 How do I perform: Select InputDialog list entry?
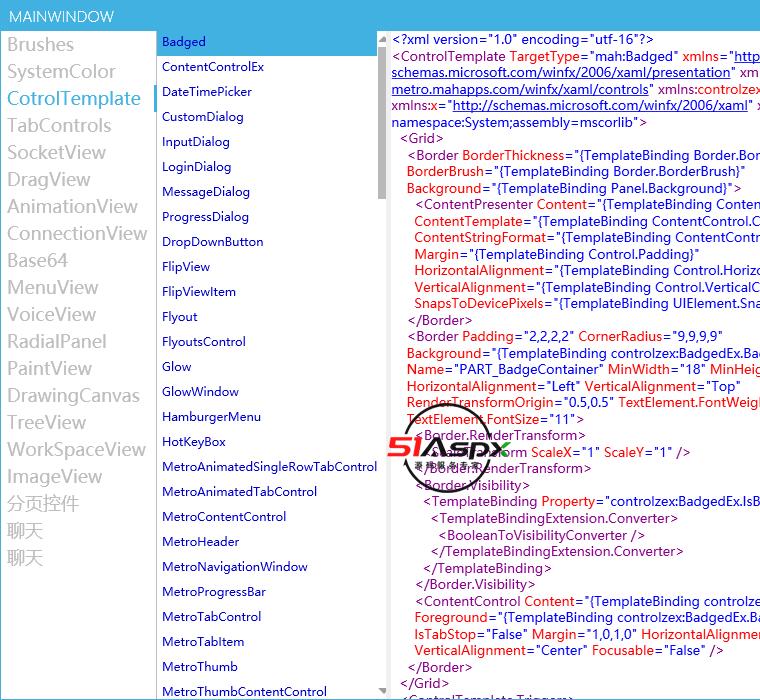pos(267,142)
